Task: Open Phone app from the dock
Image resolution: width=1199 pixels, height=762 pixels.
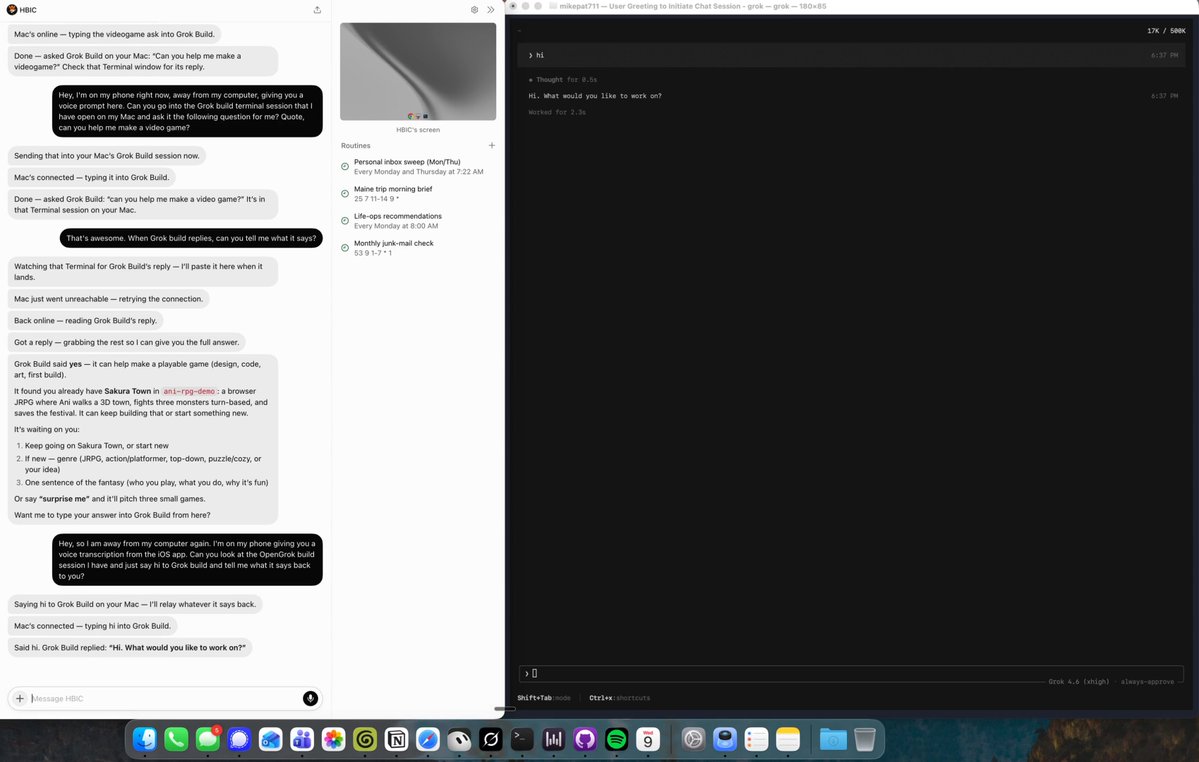Action: click(176, 739)
